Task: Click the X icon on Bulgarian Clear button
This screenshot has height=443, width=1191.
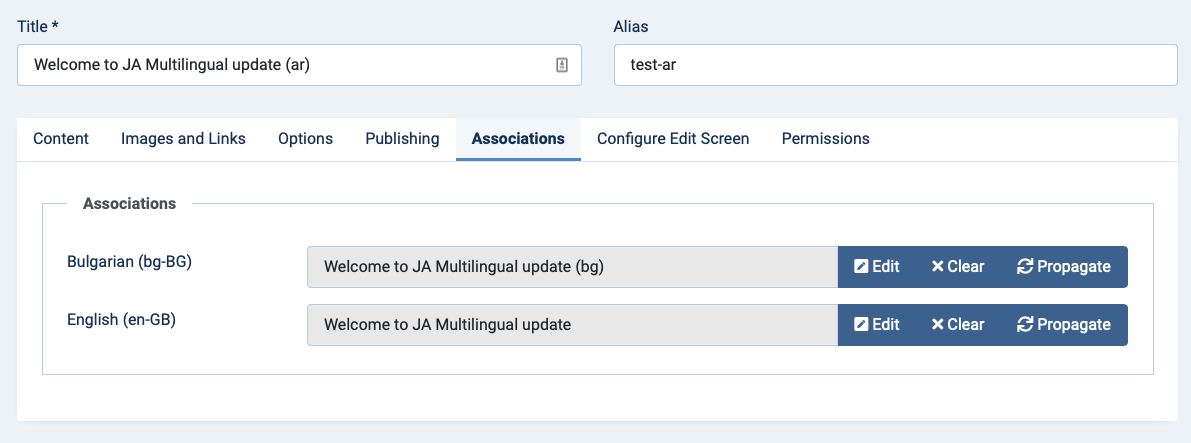Action: tap(937, 267)
